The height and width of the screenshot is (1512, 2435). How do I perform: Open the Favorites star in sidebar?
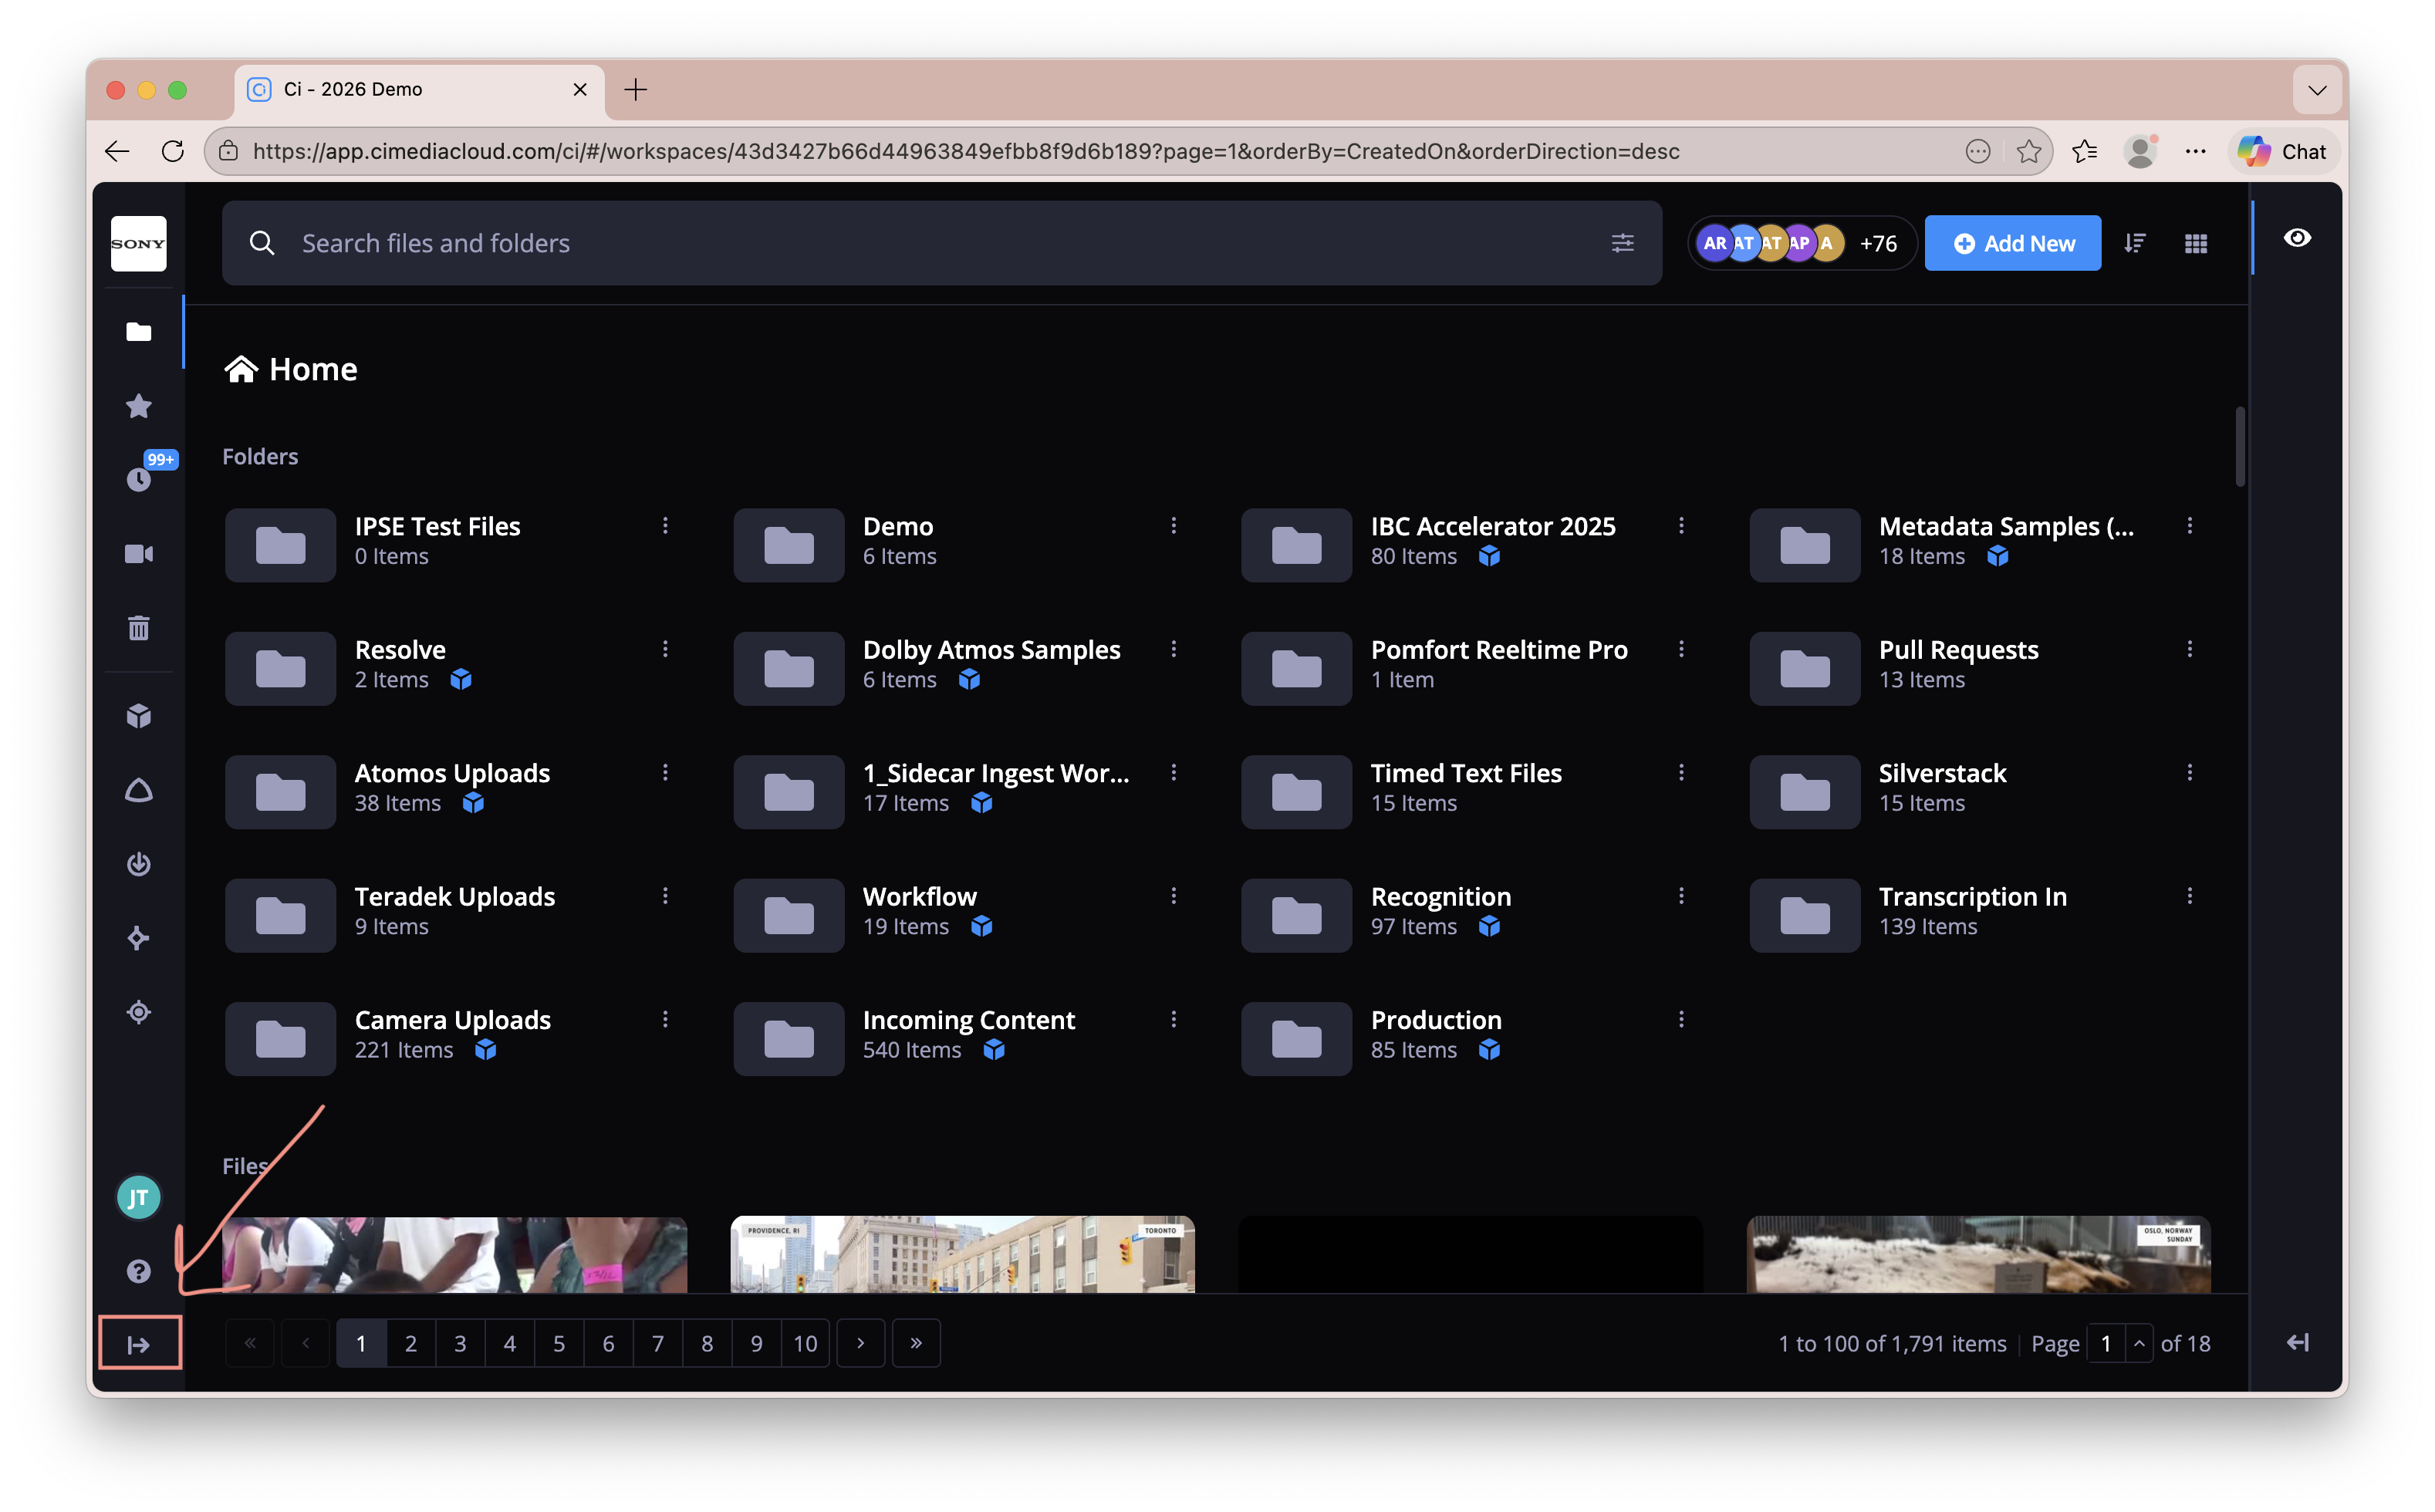pyautogui.click(x=139, y=406)
